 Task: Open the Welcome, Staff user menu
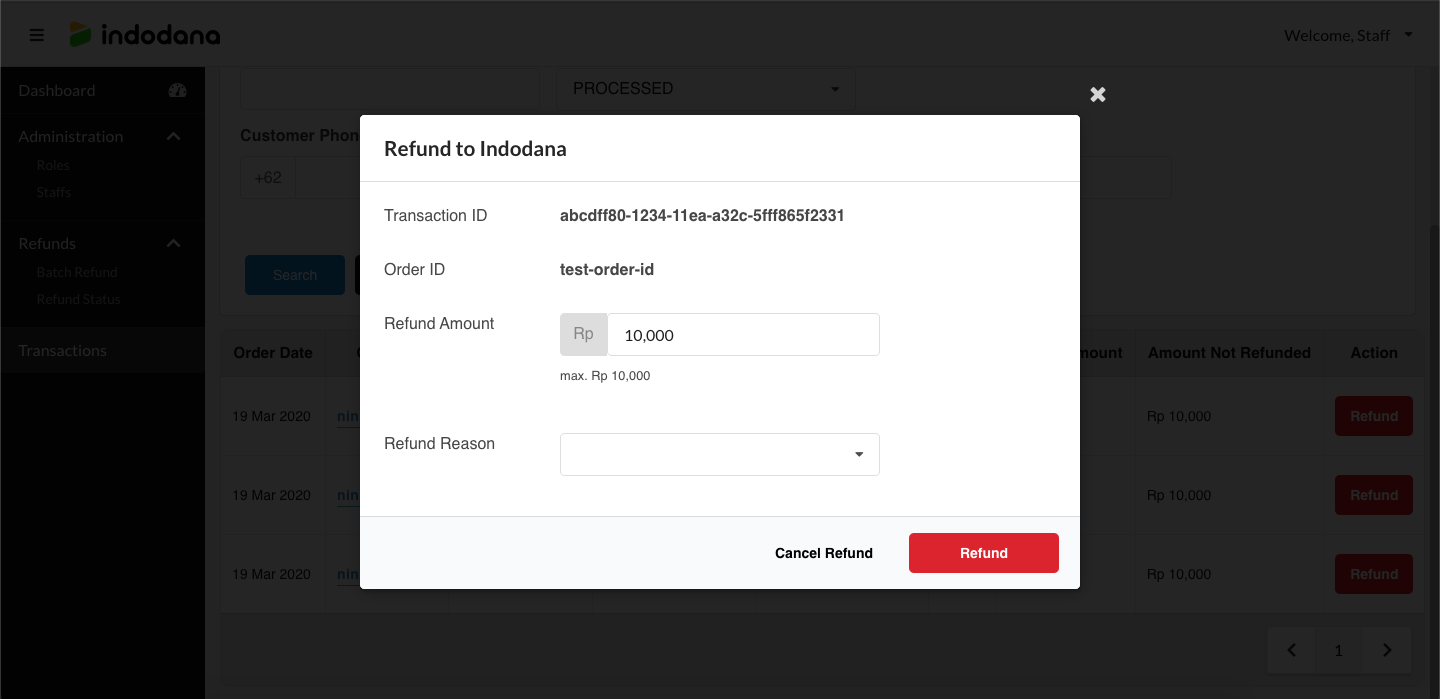click(x=1348, y=35)
